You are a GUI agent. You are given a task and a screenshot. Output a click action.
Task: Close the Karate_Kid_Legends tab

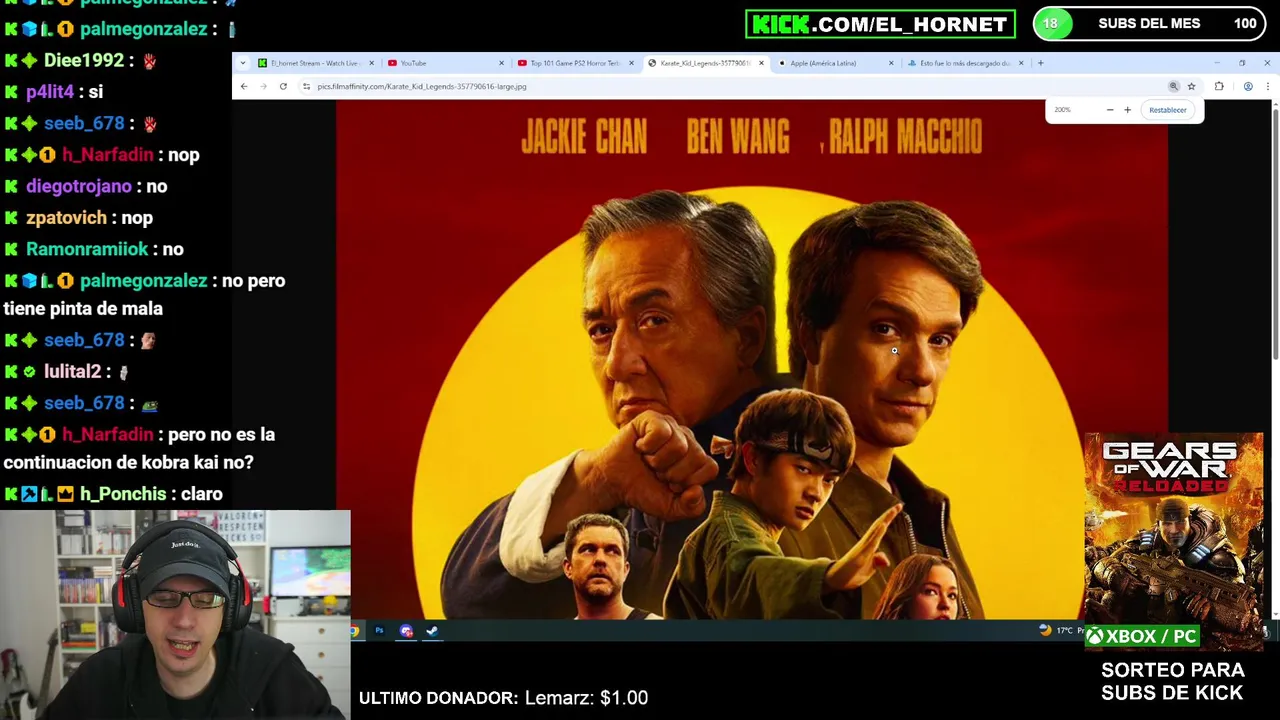pos(761,63)
